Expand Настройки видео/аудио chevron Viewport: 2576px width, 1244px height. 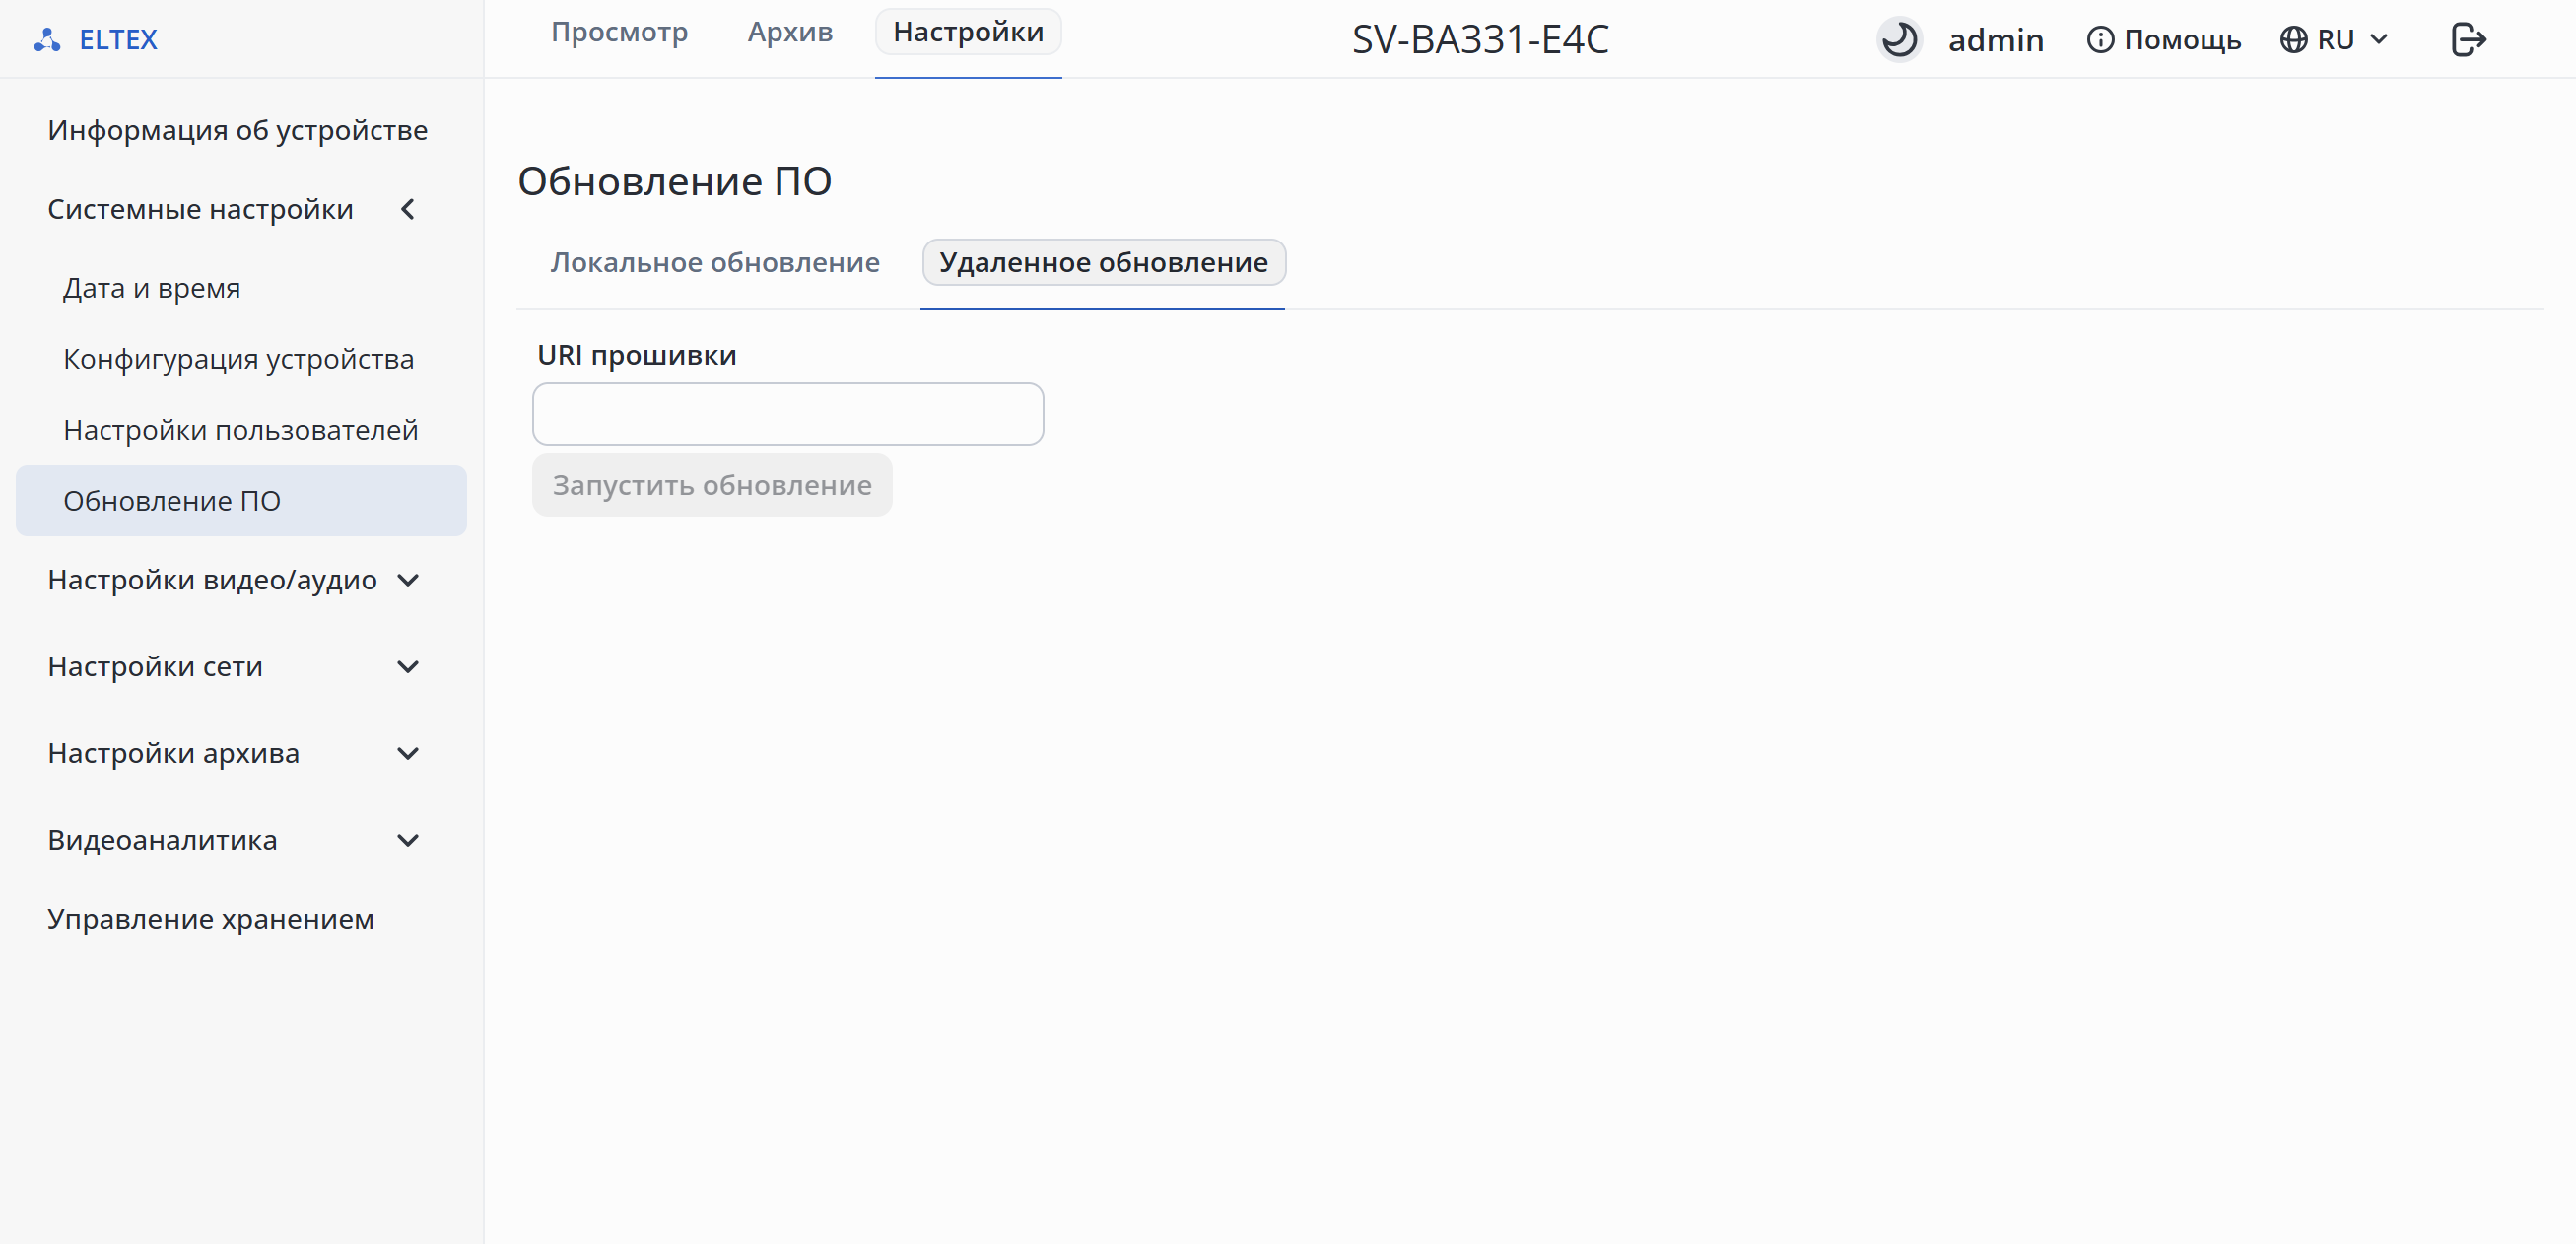pos(408,580)
